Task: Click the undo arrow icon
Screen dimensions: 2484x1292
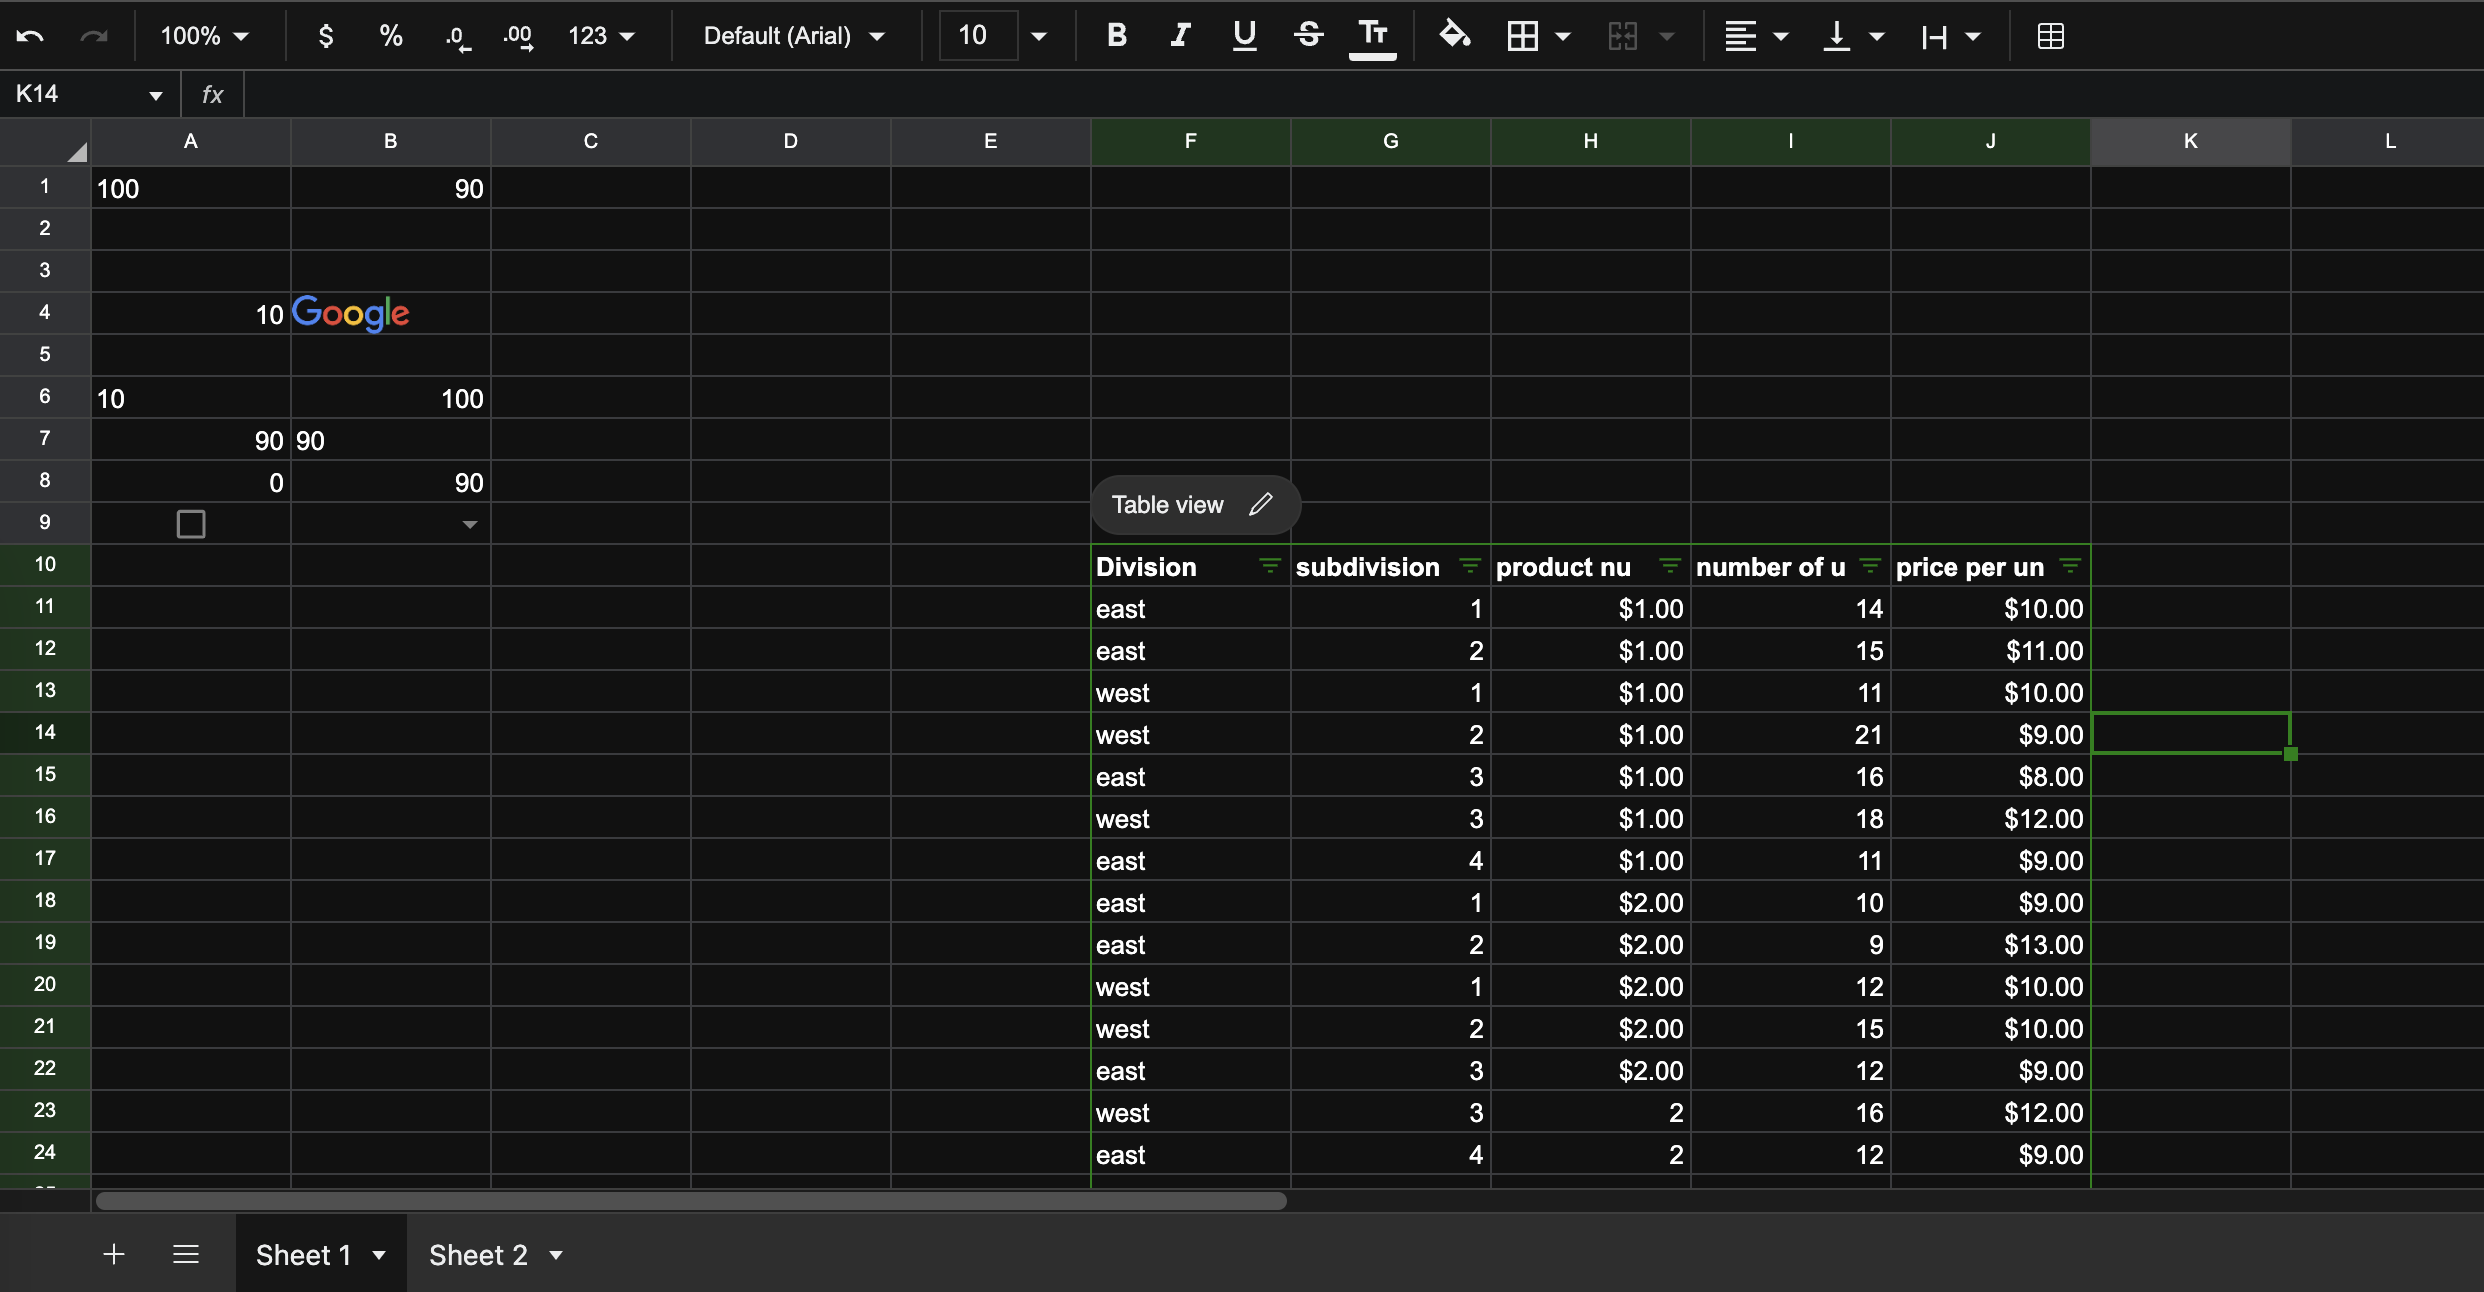Action: pos(30,36)
